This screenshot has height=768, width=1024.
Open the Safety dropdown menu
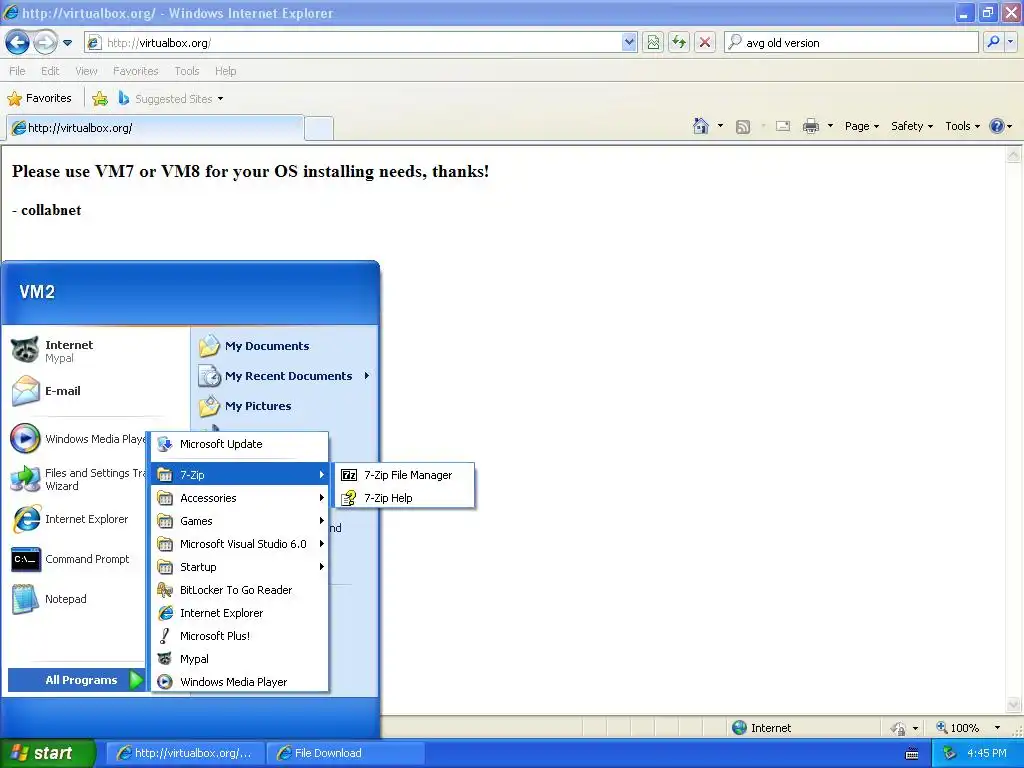[912, 126]
